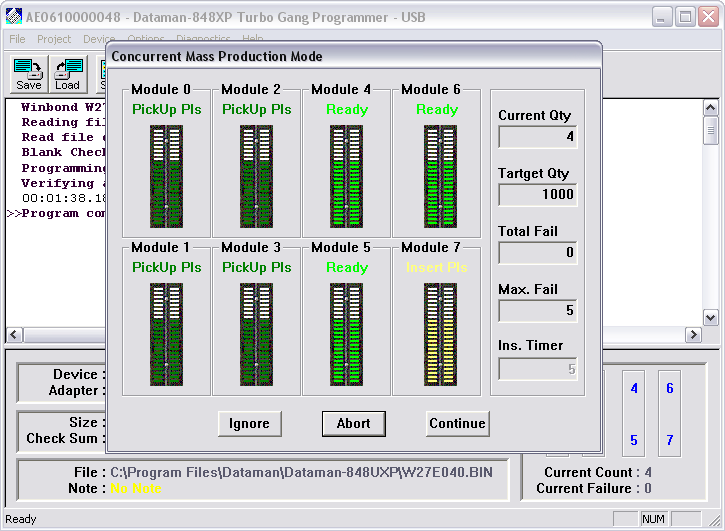Screen dimensions: 725x531
Task: Click the log scroll down arrow
Action: tap(711, 318)
